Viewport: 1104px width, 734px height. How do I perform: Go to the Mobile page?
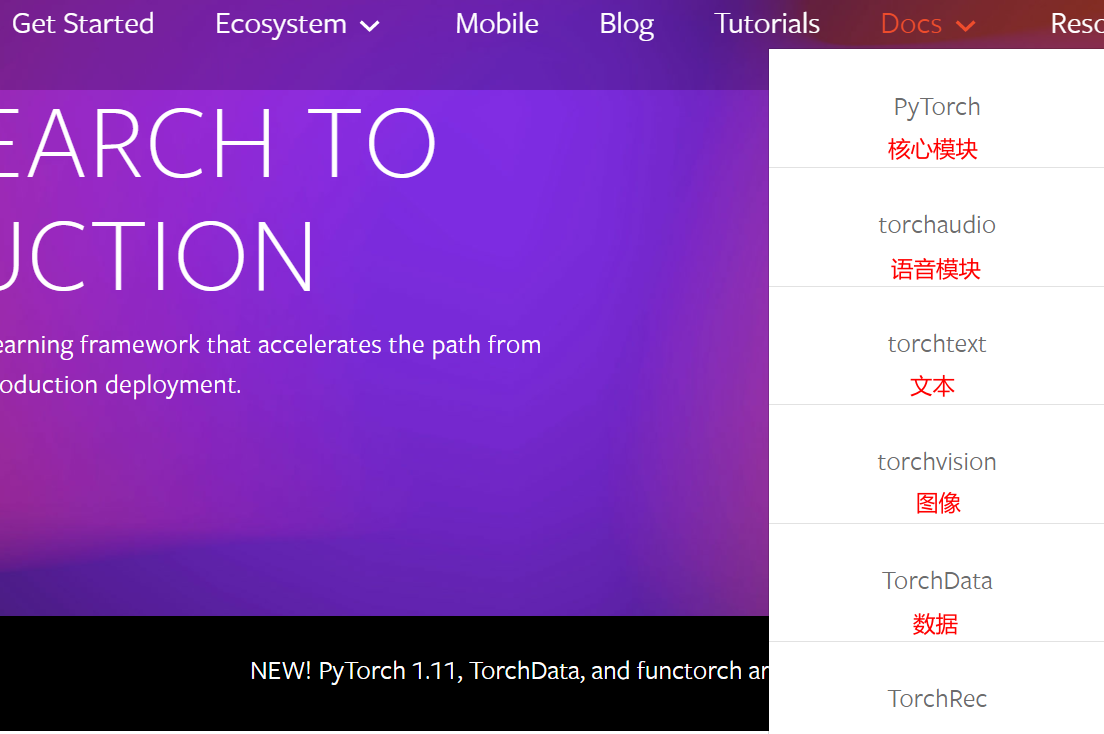pos(496,24)
